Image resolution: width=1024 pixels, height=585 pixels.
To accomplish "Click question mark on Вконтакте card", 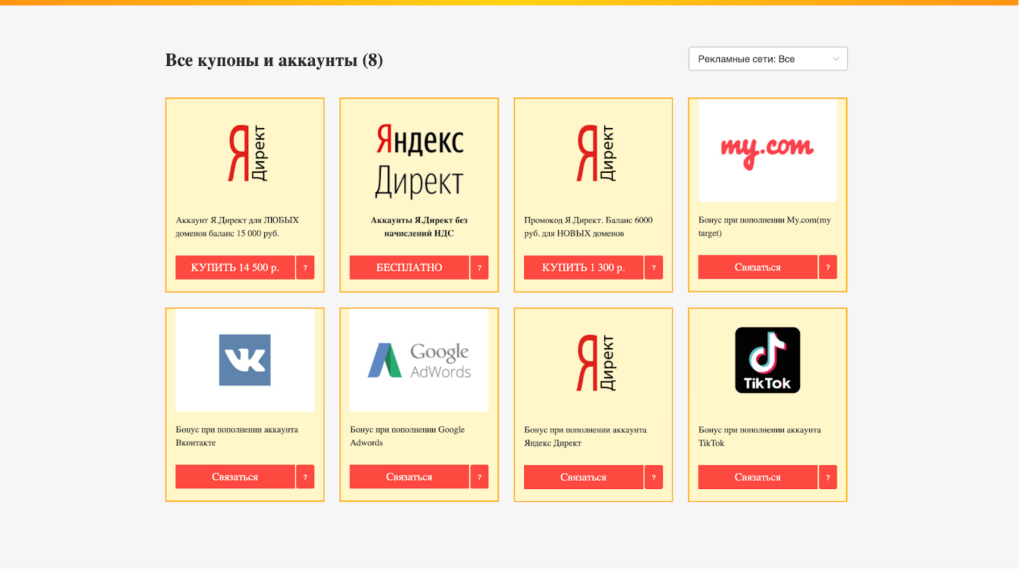I will pos(305,477).
